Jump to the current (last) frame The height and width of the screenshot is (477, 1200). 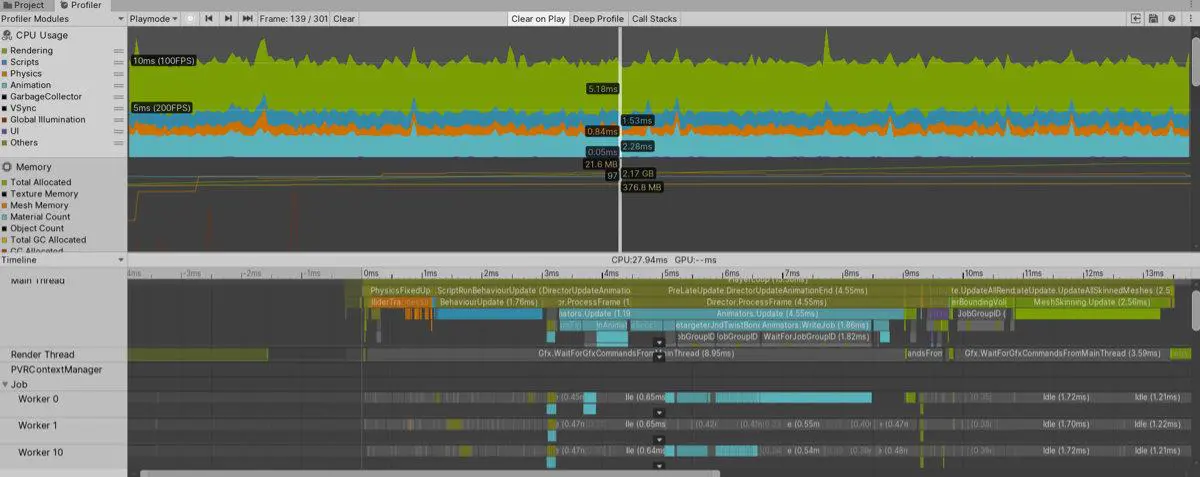(247, 19)
